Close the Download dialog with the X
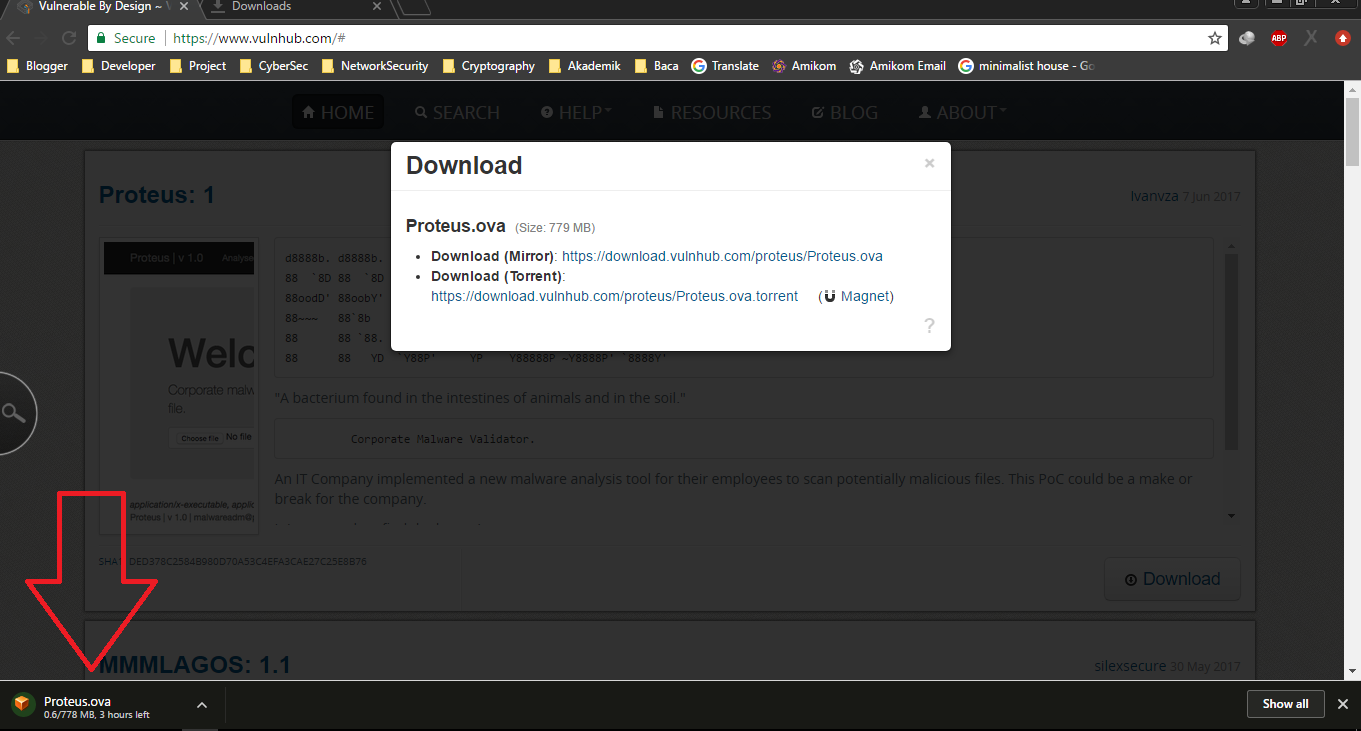 (x=929, y=163)
